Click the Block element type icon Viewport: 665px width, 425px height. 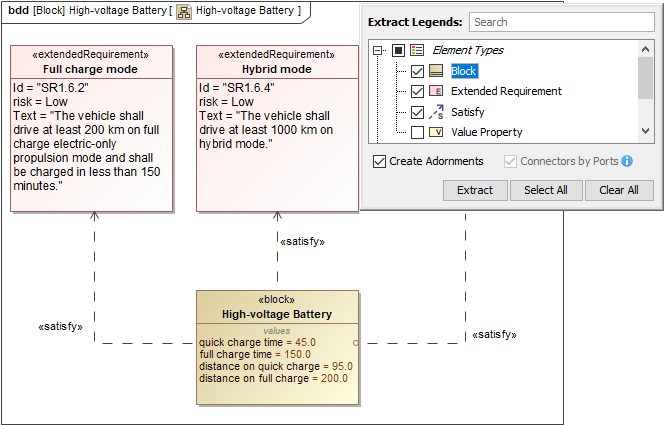436,71
